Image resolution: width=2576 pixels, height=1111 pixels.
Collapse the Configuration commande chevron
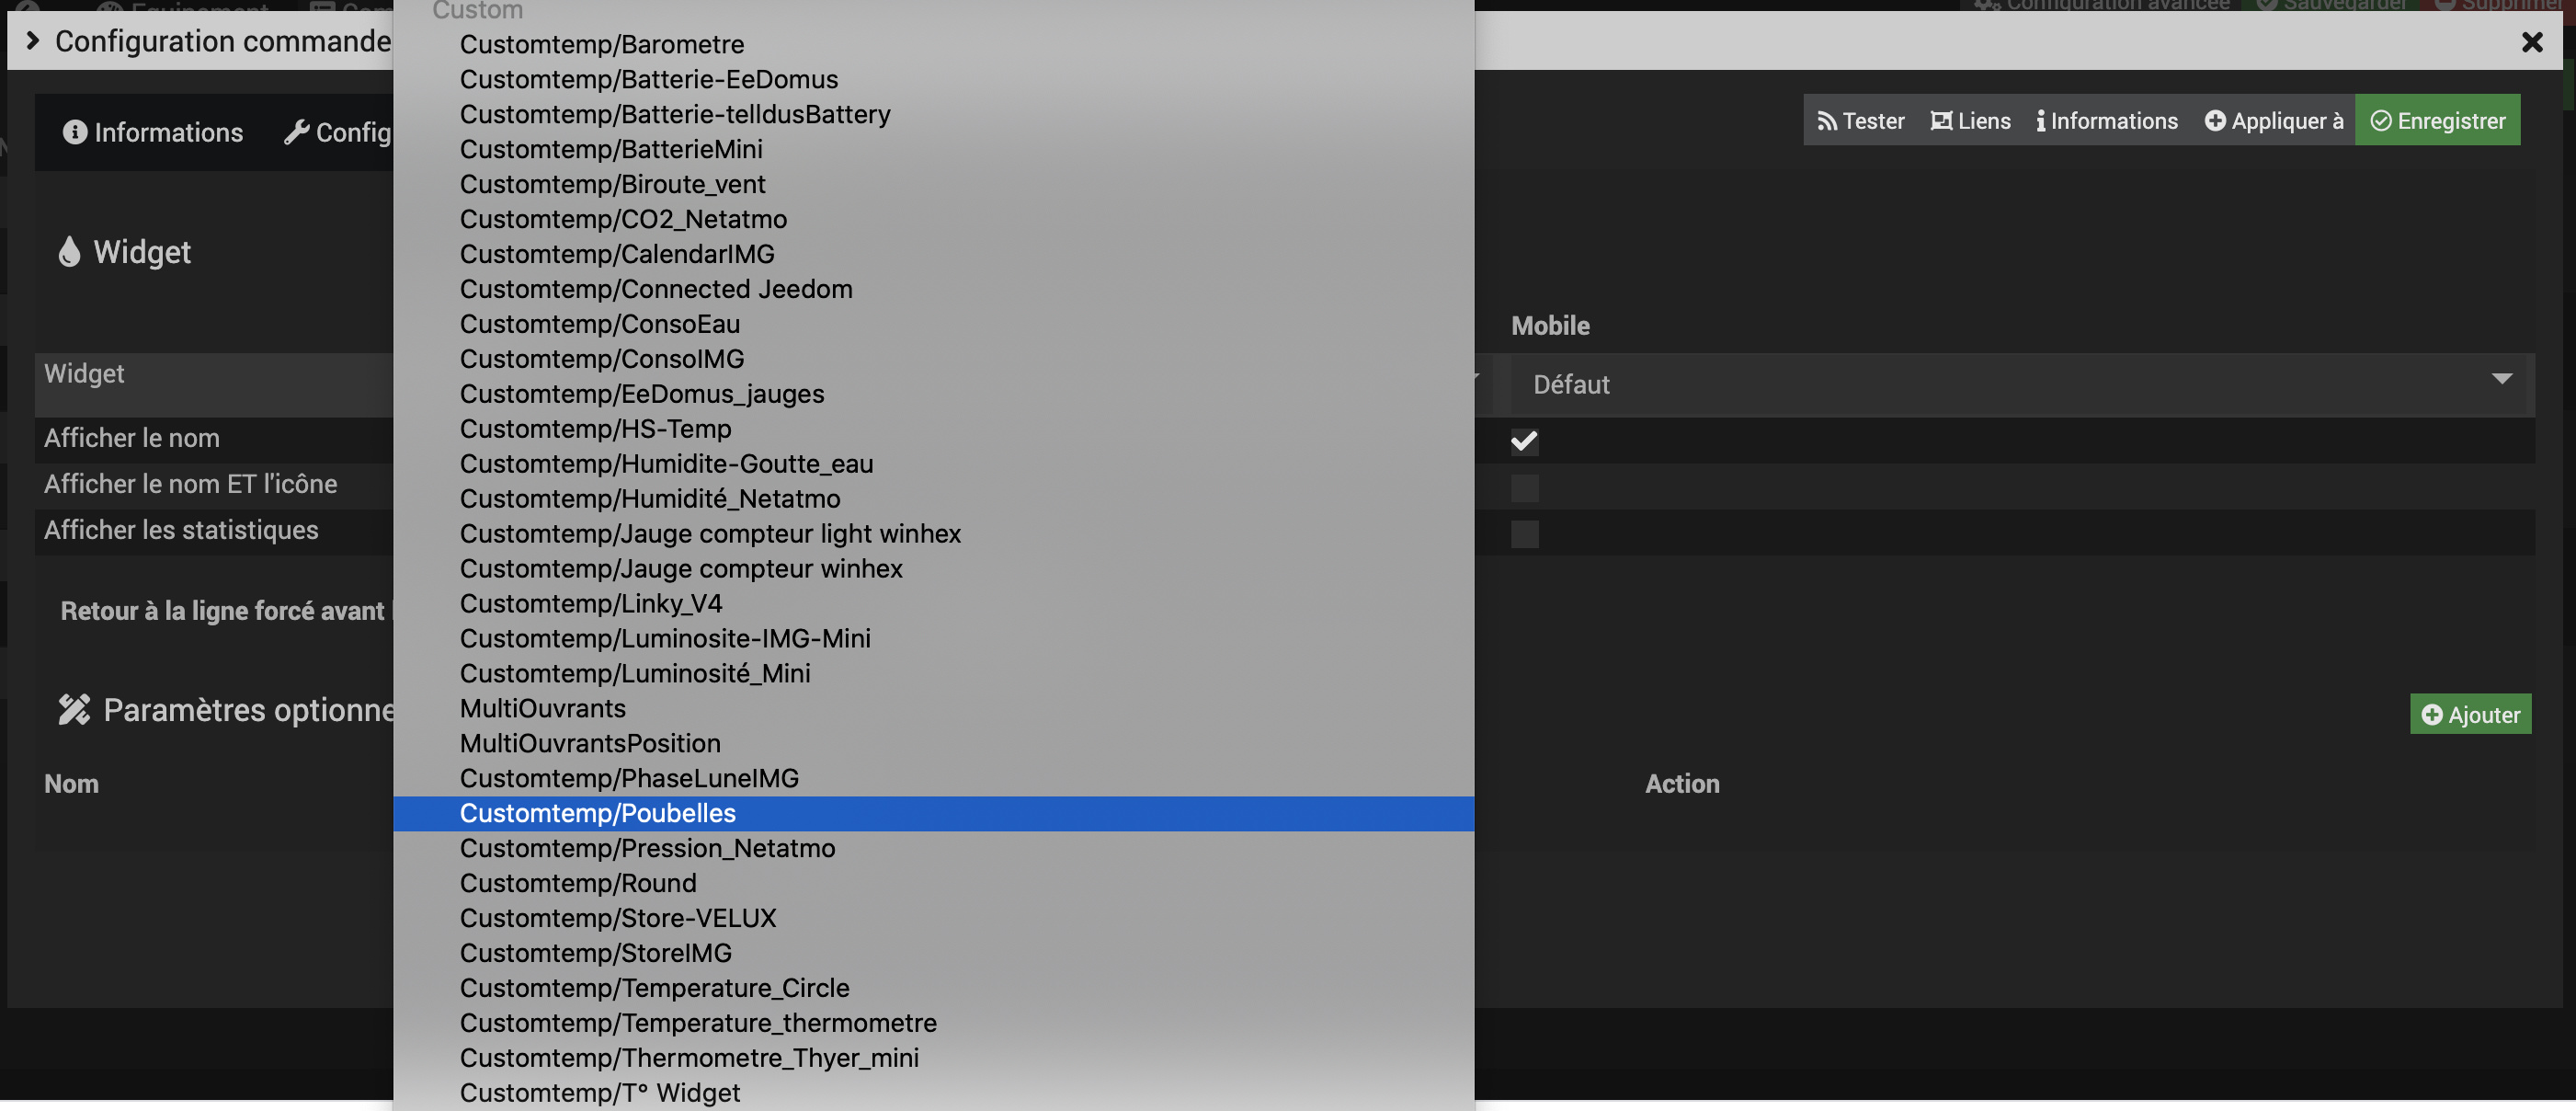(33, 41)
